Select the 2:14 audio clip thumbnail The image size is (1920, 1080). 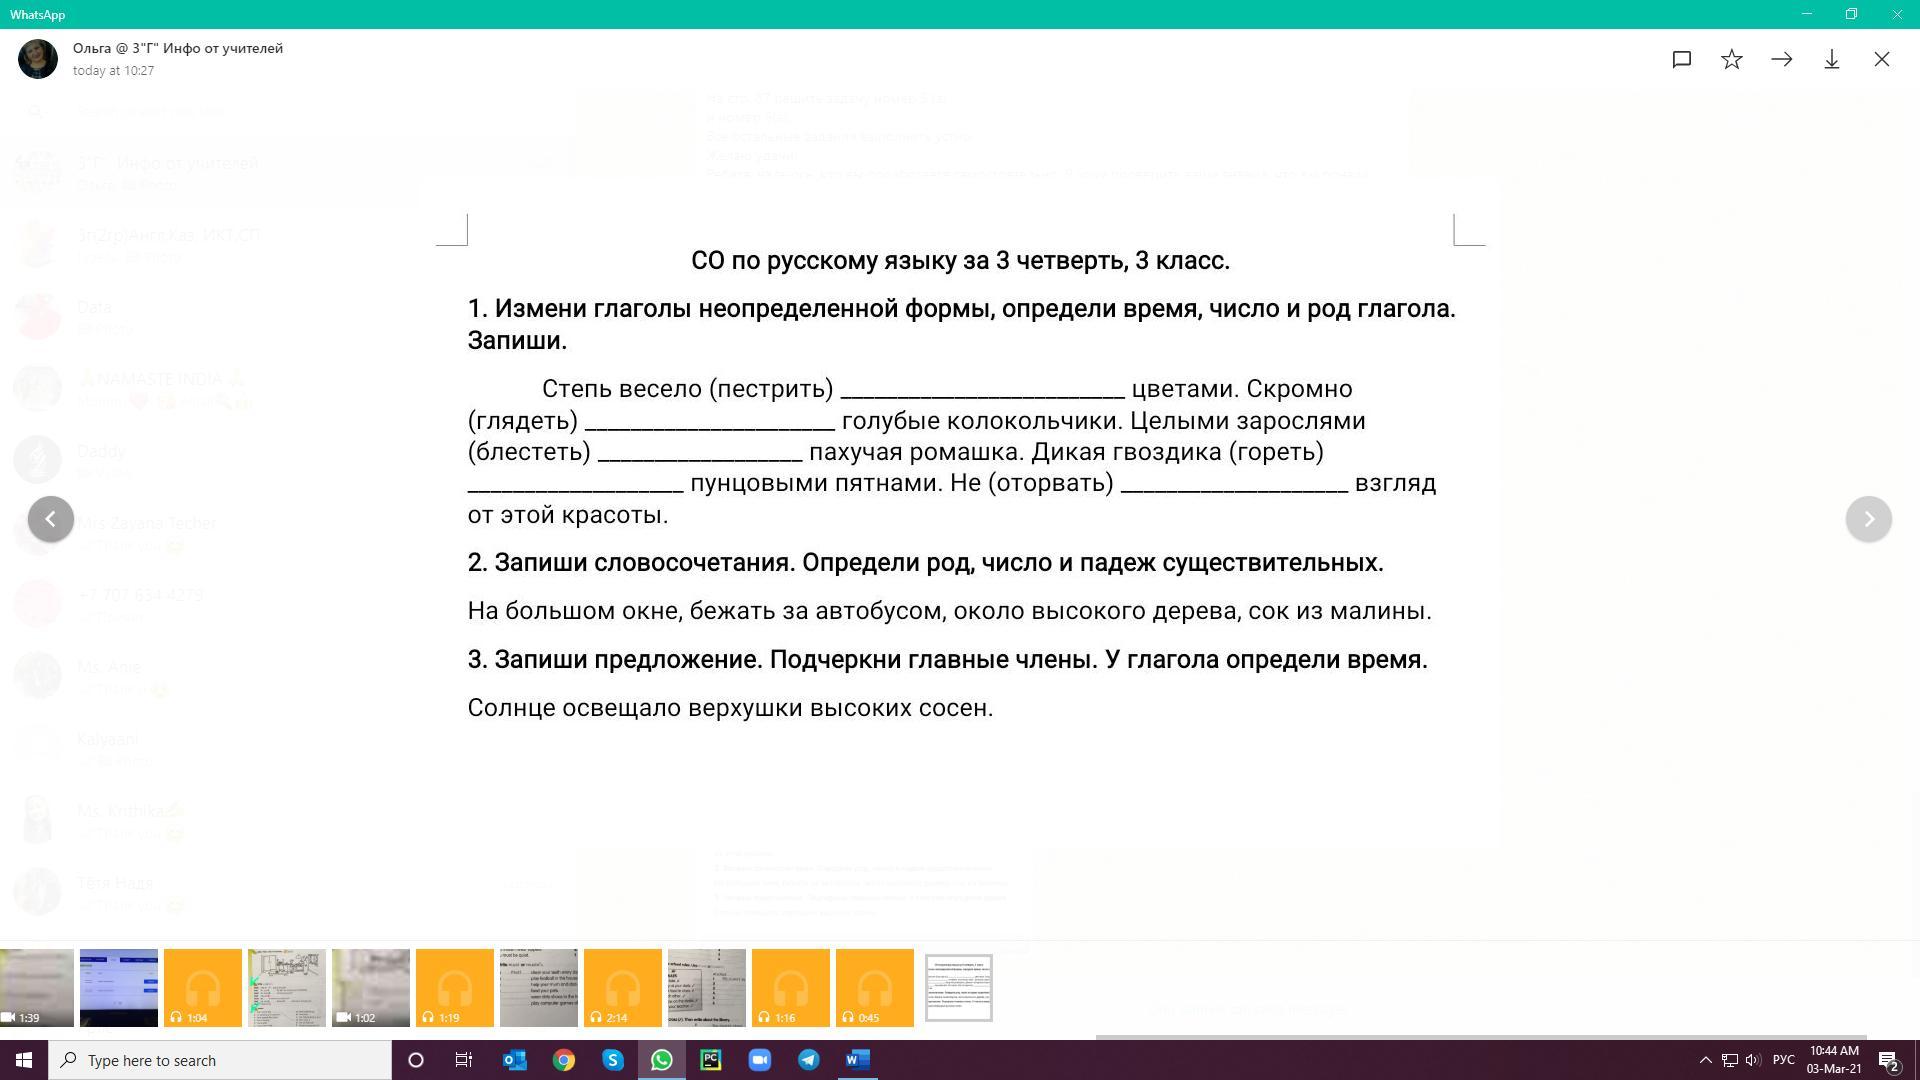point(623,988)
